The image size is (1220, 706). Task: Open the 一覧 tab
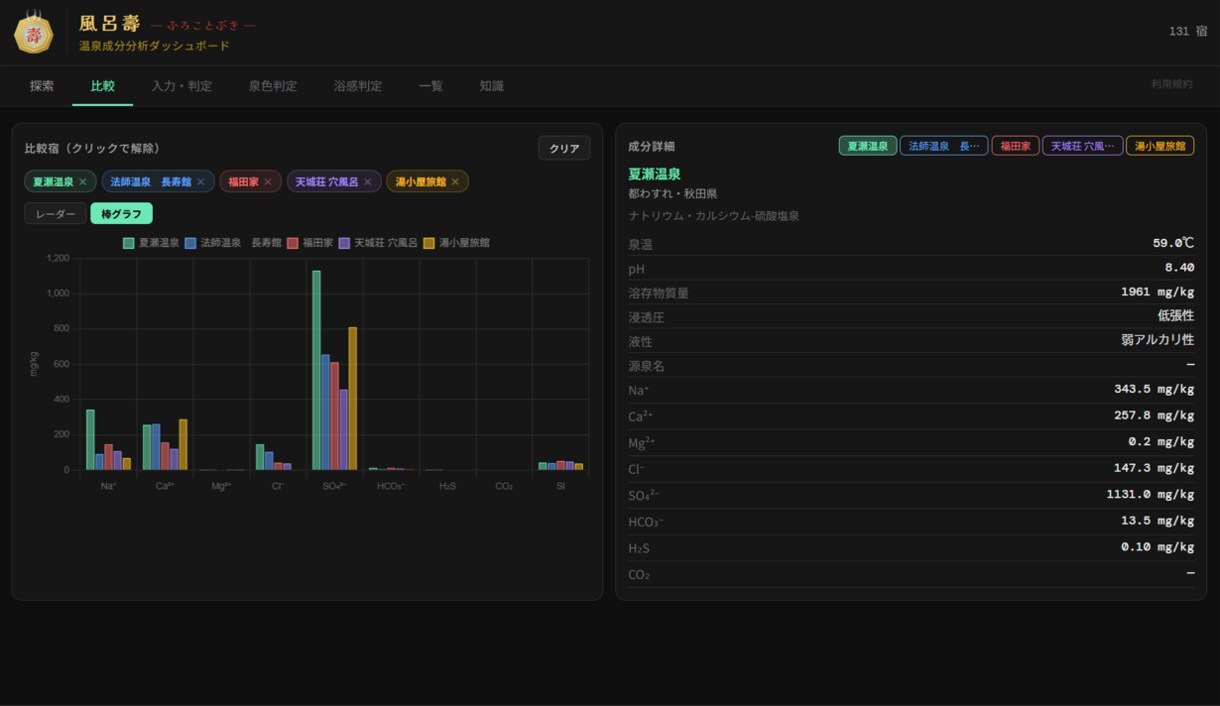[x=430, y=86]
